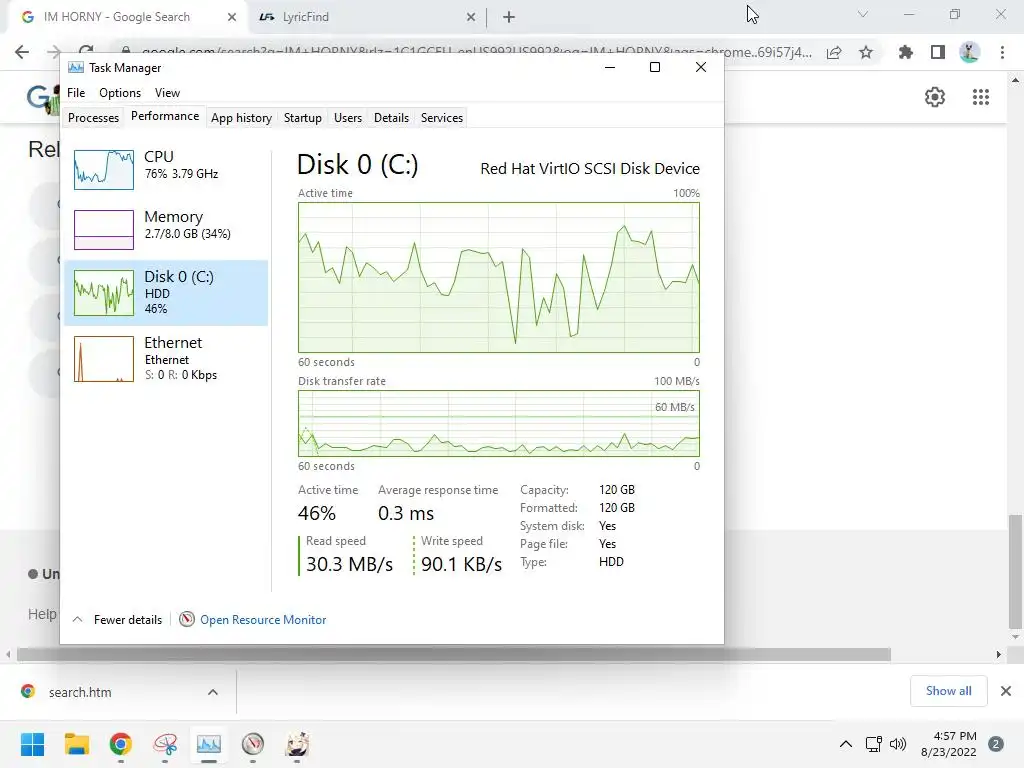Open the View menu in Task Manager

(167, 93)
